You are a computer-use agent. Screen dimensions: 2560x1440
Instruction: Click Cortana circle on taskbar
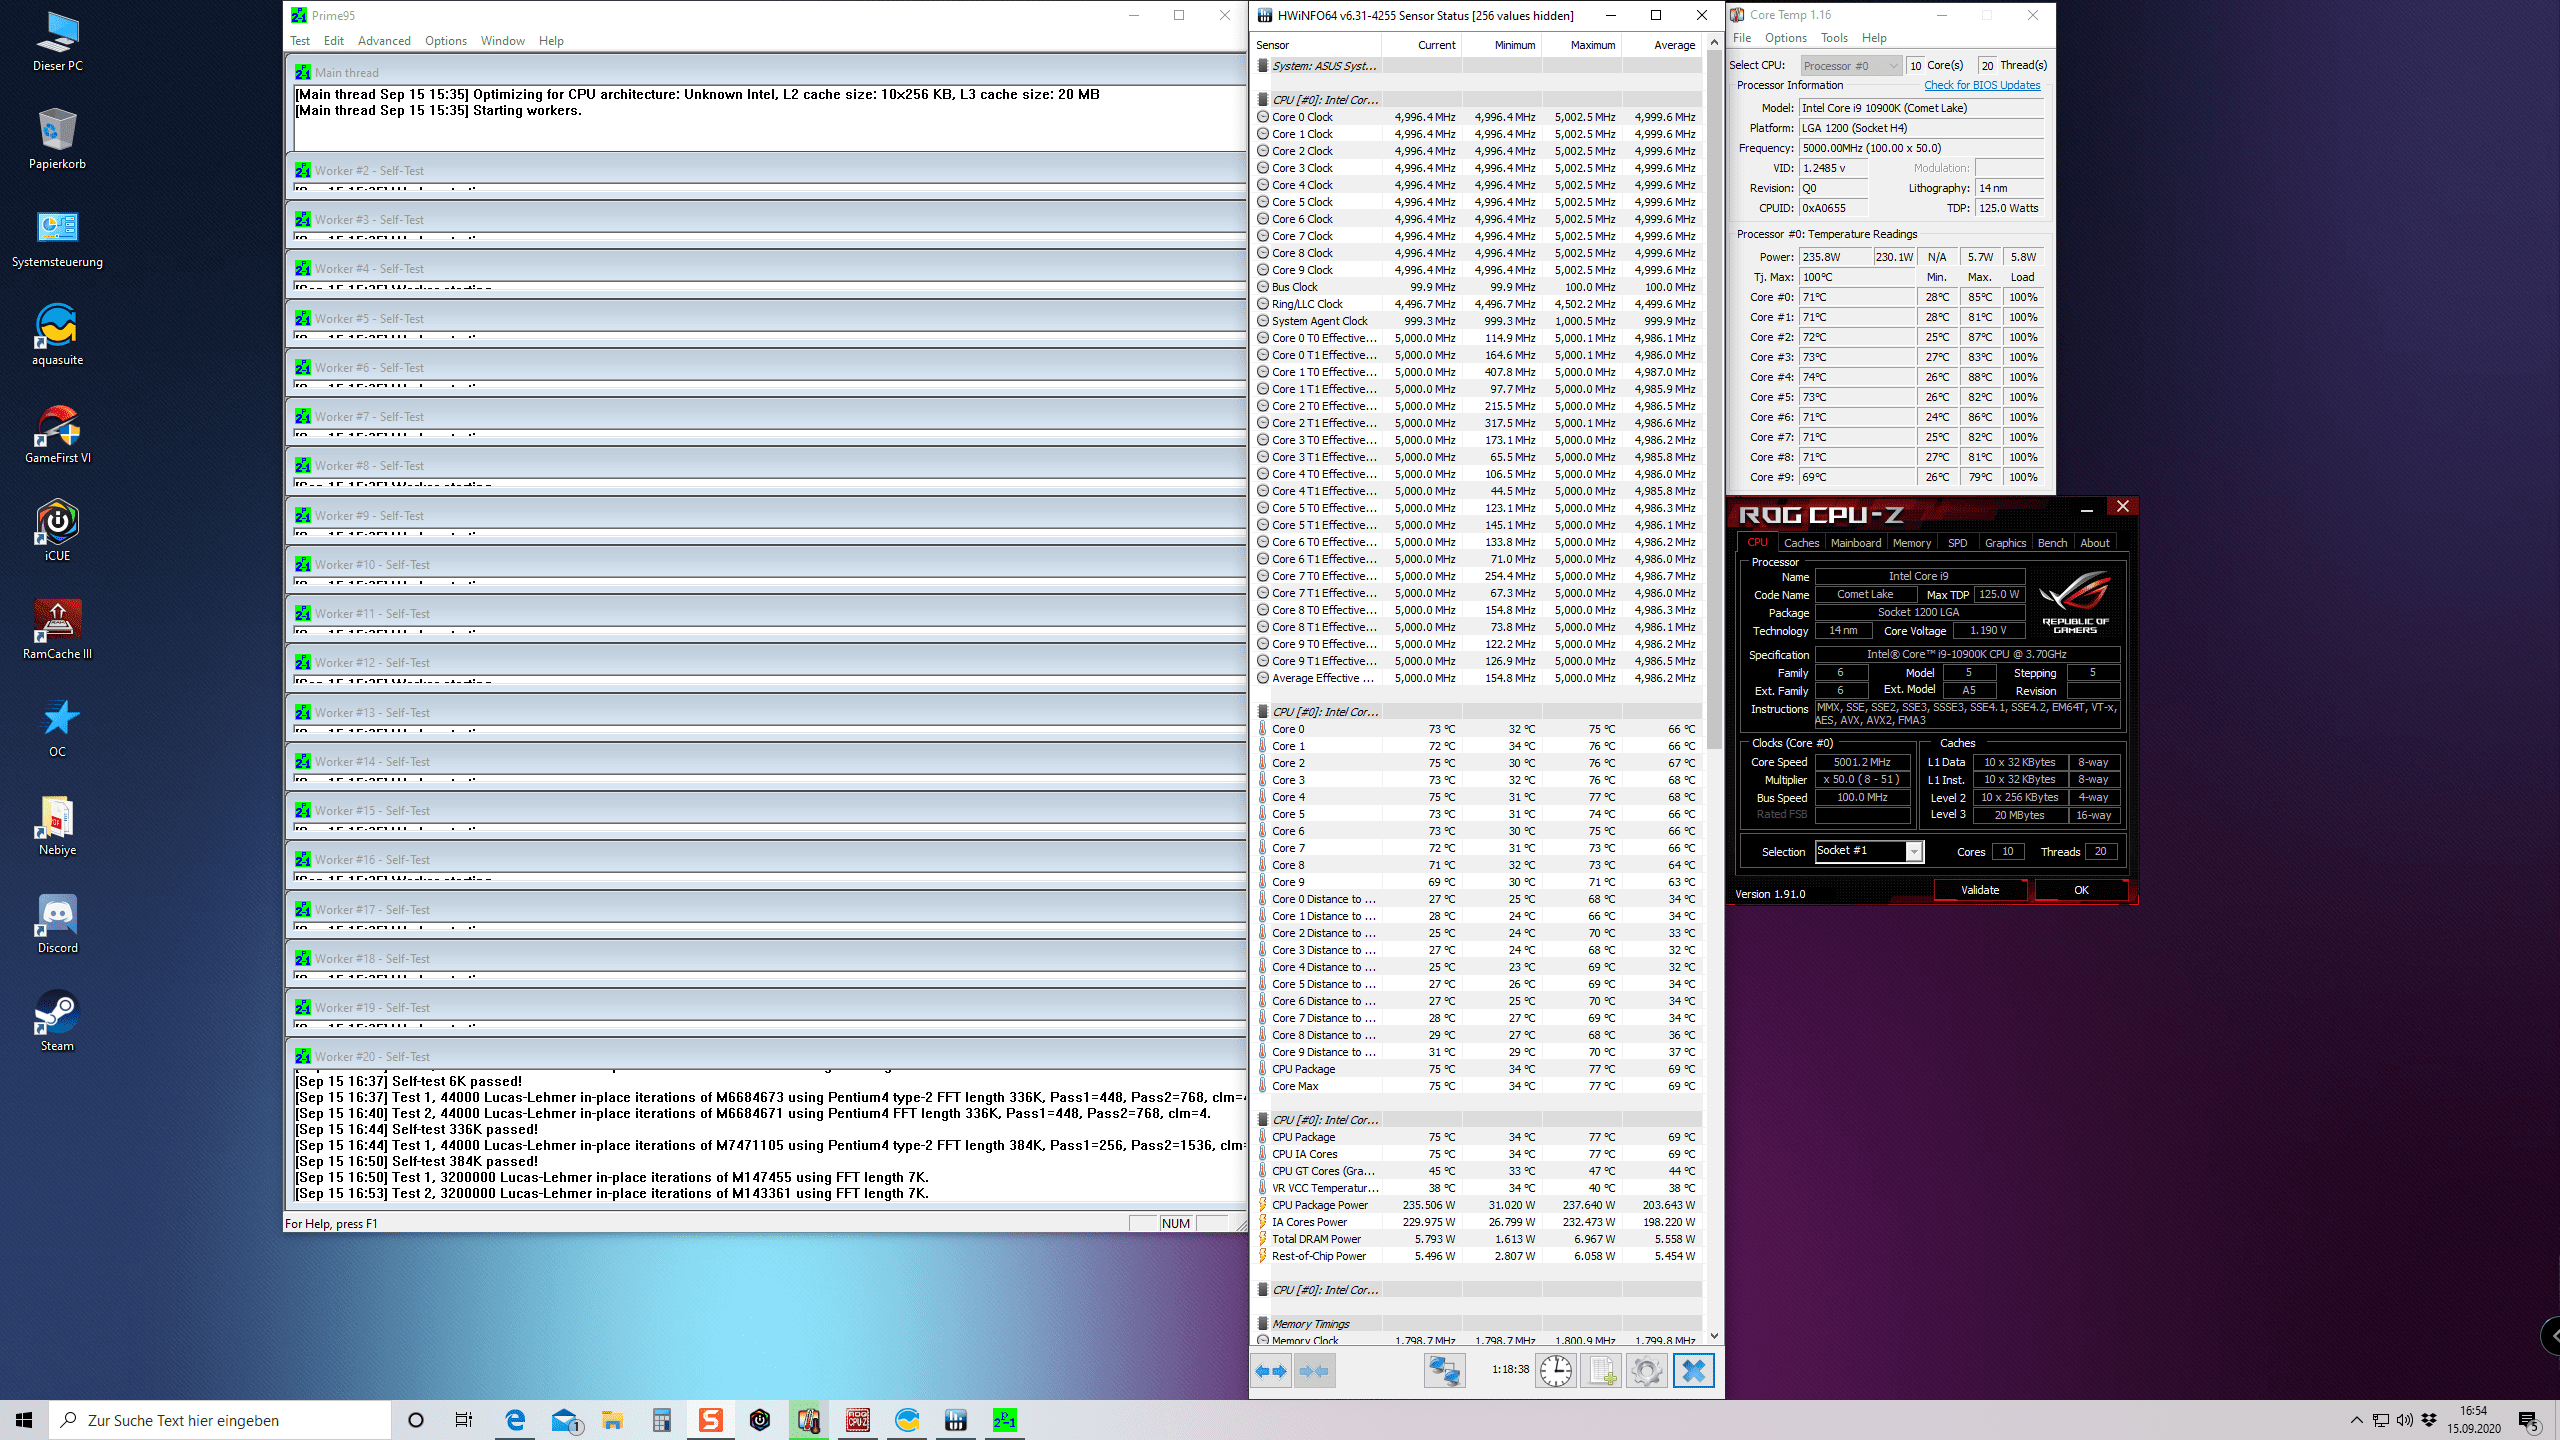pyautogui.click(x=416, y=1420)
